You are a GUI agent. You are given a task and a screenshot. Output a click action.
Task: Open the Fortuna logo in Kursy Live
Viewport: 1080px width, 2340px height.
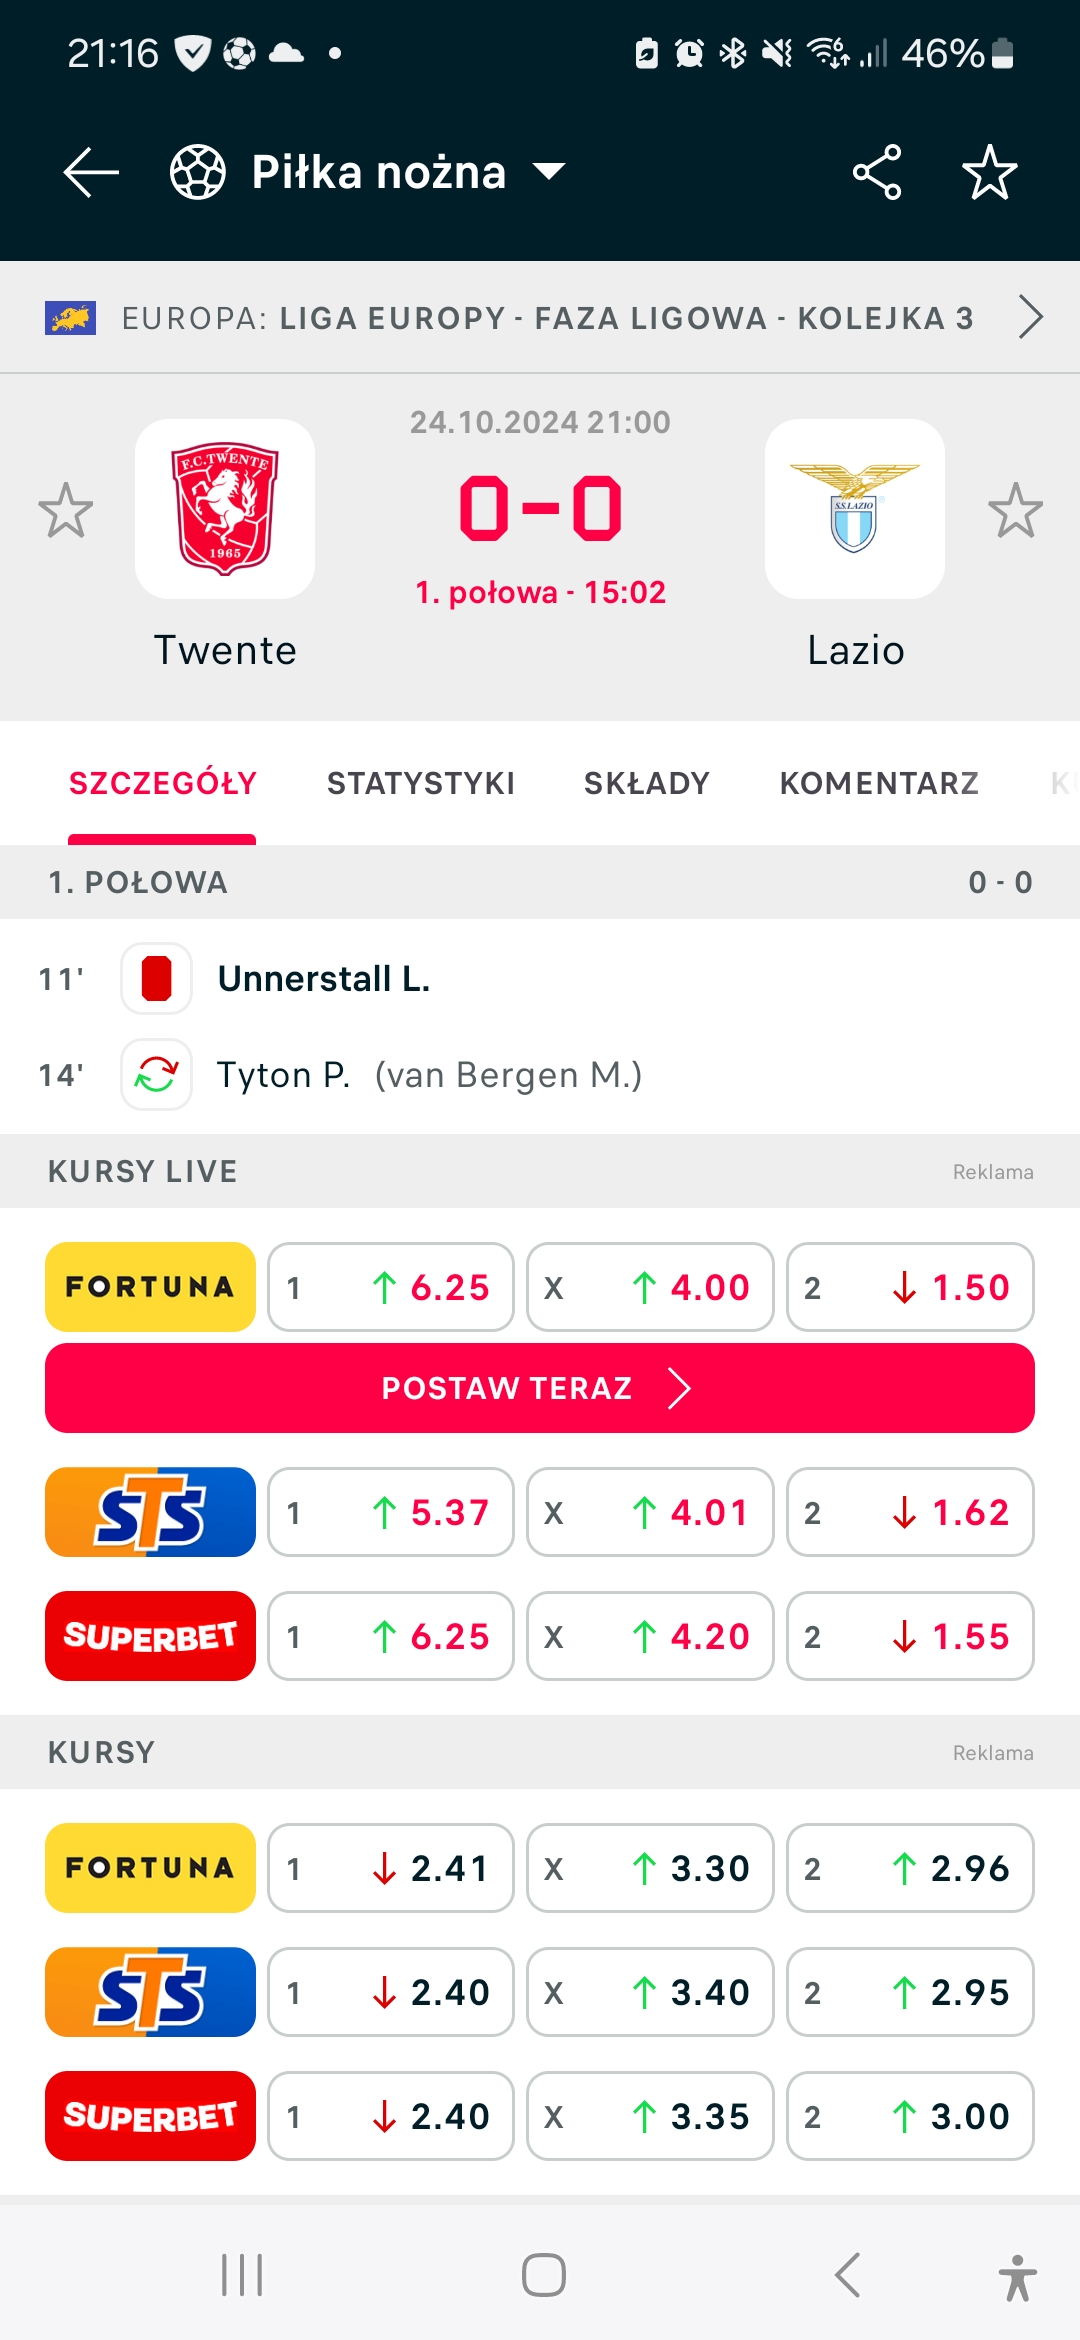coord(150,1287)
